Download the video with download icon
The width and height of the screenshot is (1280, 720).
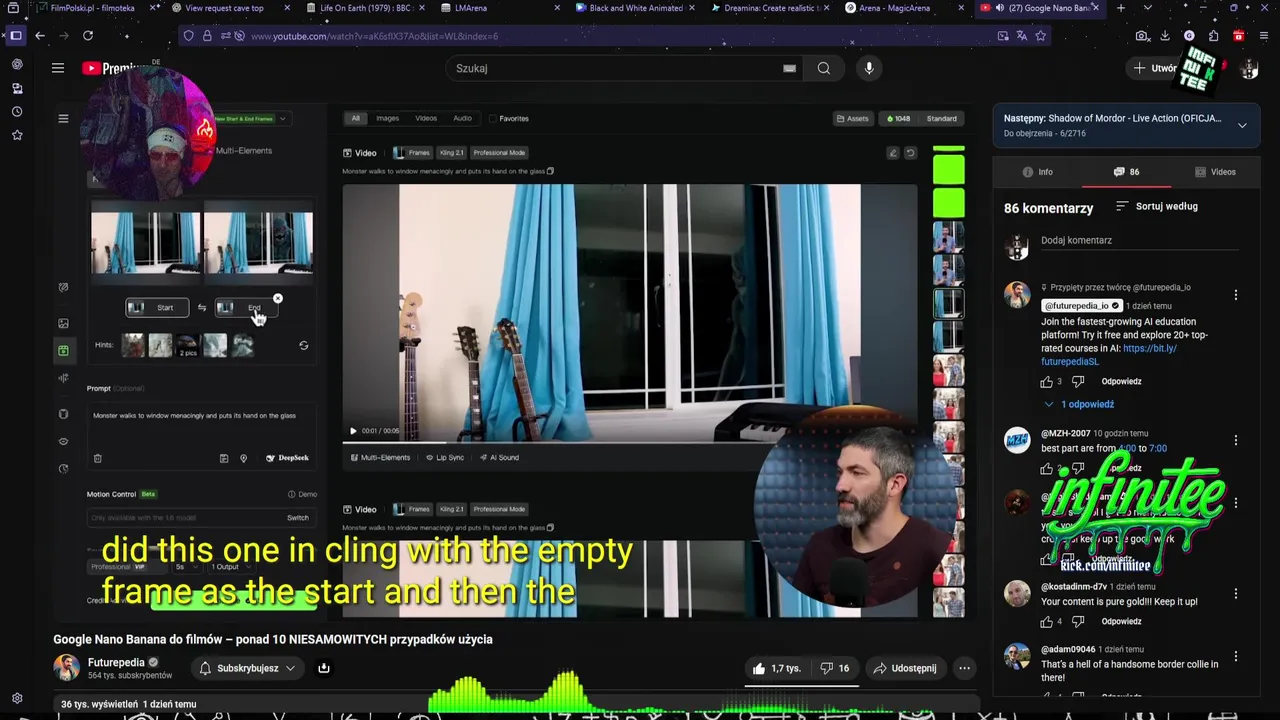[x=323, y=668]
